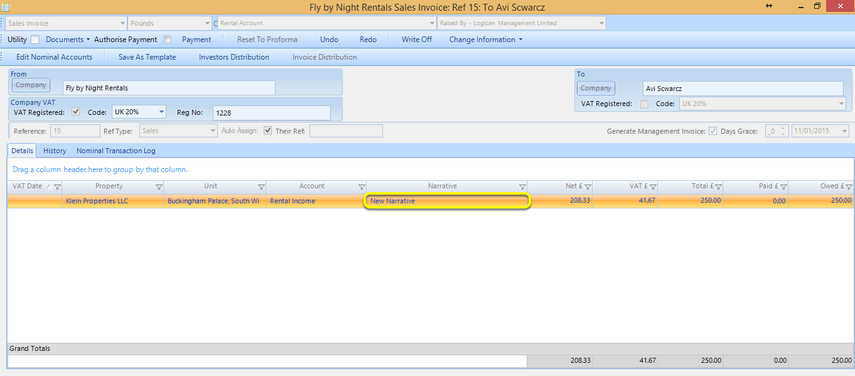Viewport: 855px width, 376px height.
Task: Click the restore window button
Action: point(817,5)
